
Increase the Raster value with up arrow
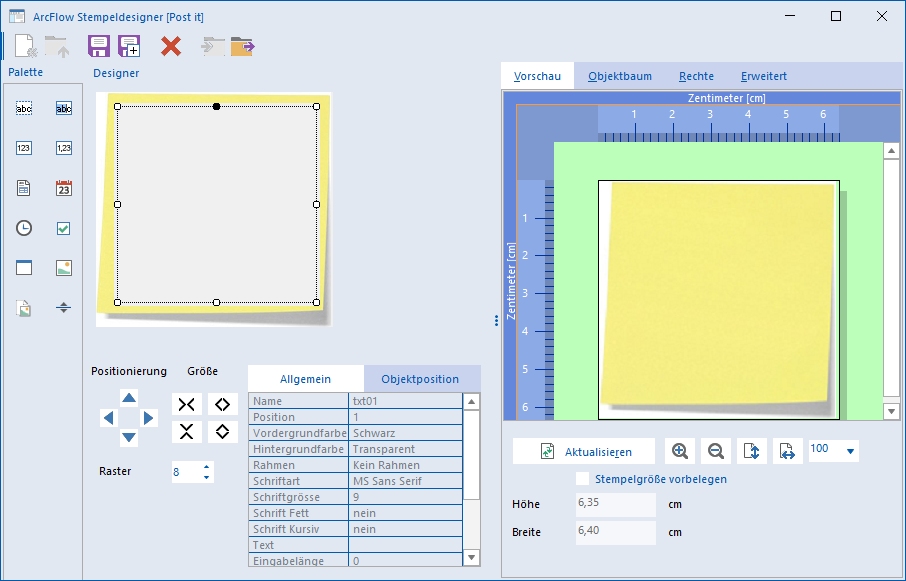(x=206, y=467)
